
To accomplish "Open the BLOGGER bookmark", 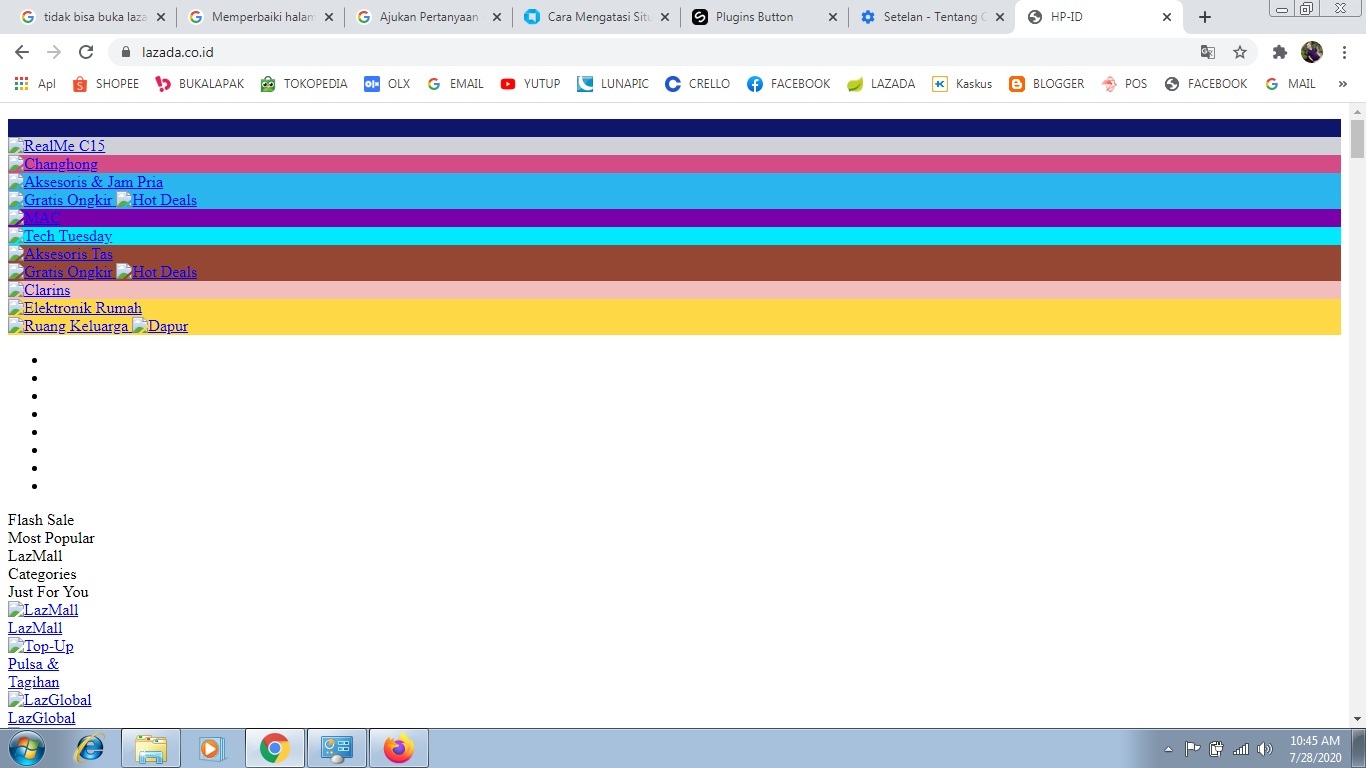I will pyautogui.click(x=1046, y=84).
